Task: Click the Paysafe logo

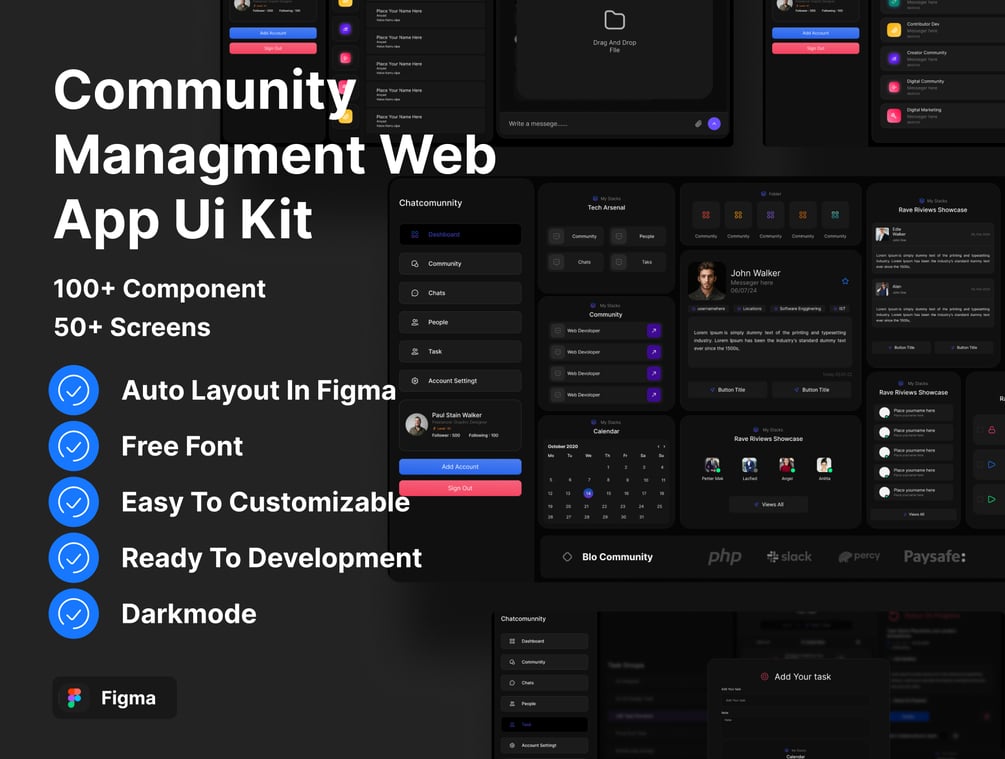Action: 934,556
